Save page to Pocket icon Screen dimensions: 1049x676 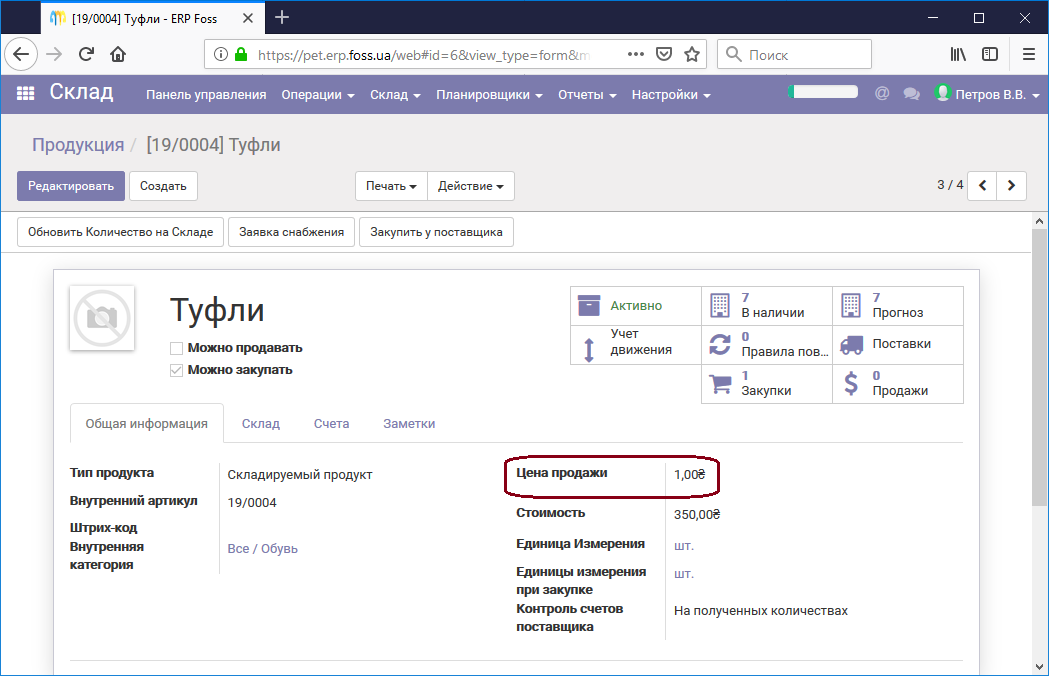pos(664,54)
